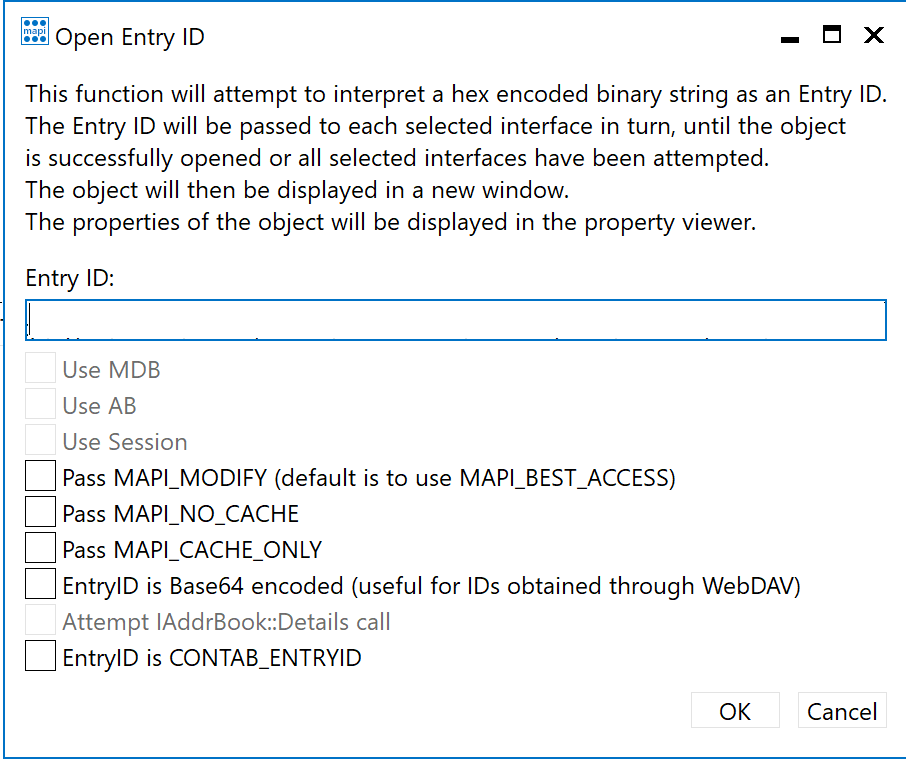Enable Pass MAPI_MODIFY option

40,477
